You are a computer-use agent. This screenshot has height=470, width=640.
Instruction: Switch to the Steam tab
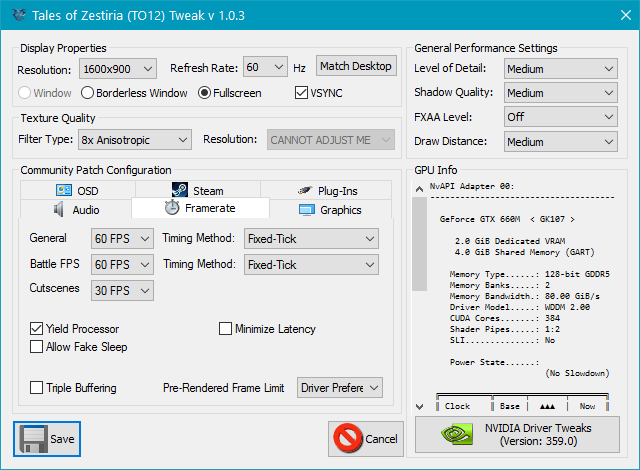click(198, 190)
